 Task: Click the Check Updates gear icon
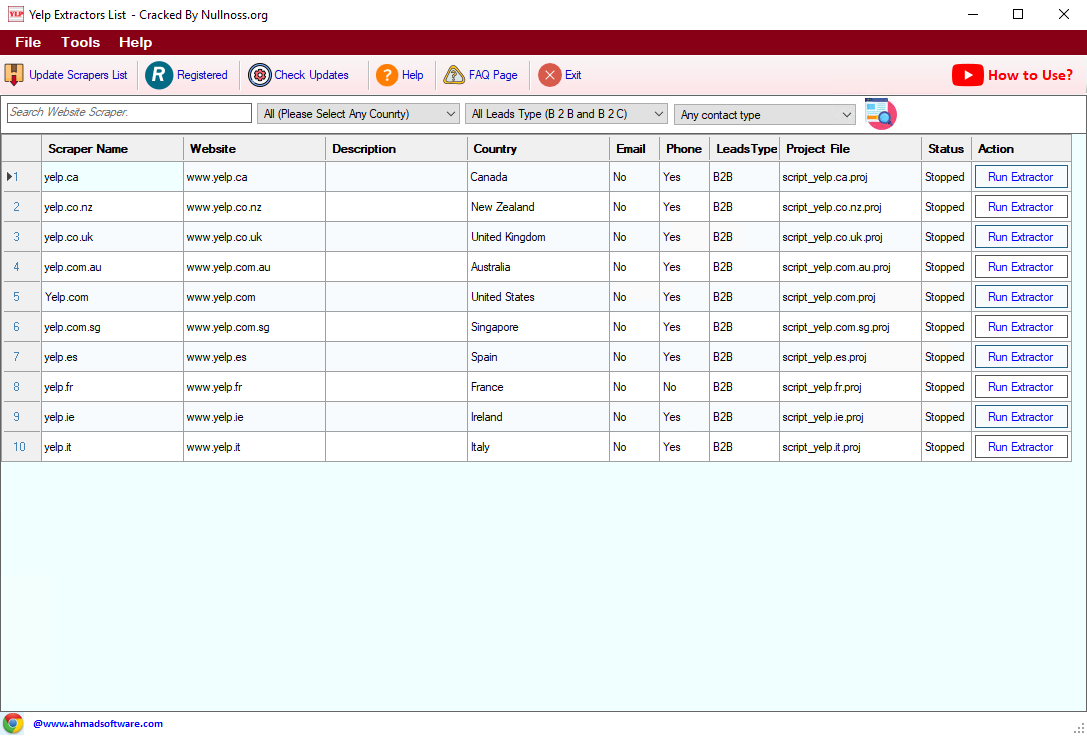tap(259, 75)
